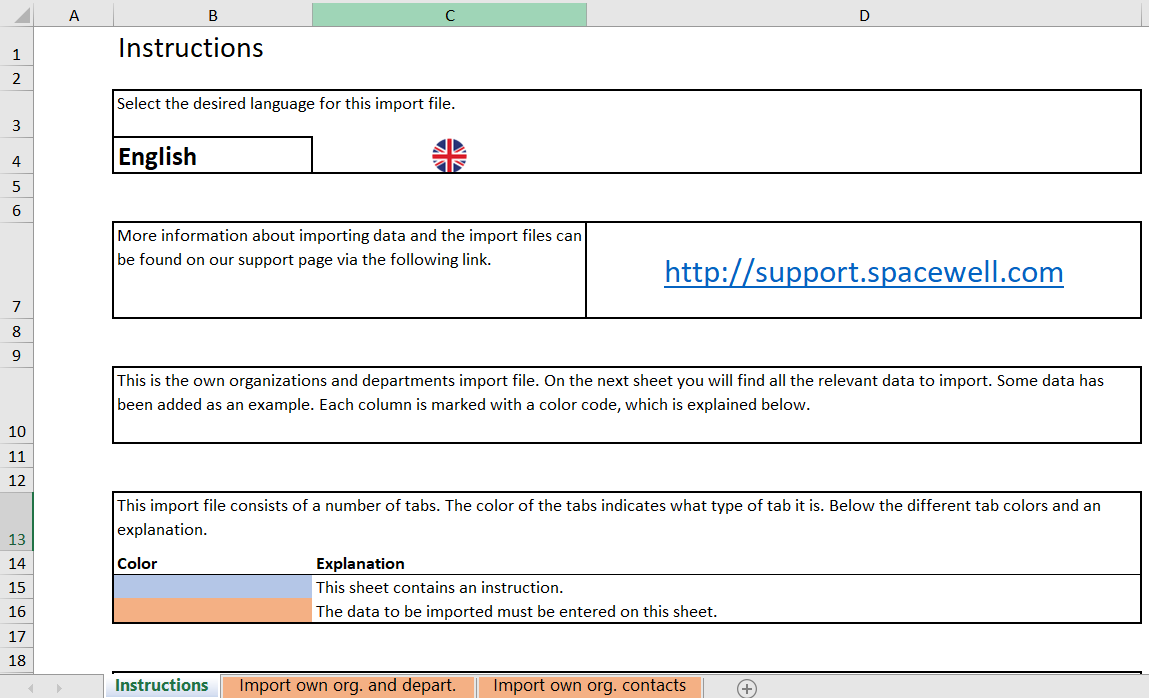Click the UK flag language icon
Screen dimensions: 1149x698
tap(449, 155)
